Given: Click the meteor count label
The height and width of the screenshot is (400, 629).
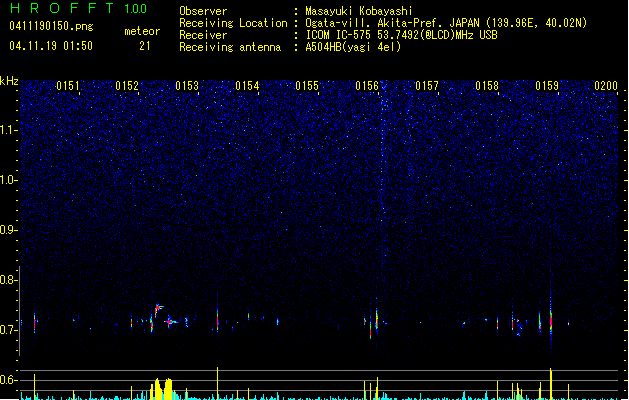Looking at the screenshot, I should [142, 31].
